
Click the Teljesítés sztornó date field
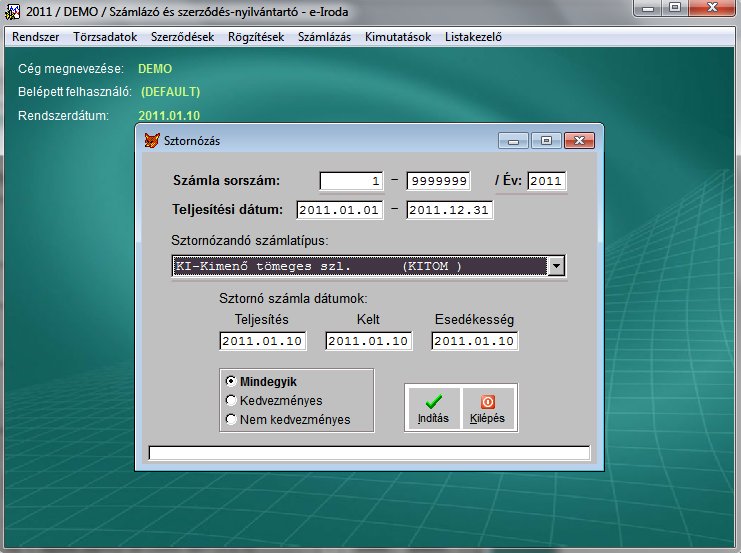261,341
